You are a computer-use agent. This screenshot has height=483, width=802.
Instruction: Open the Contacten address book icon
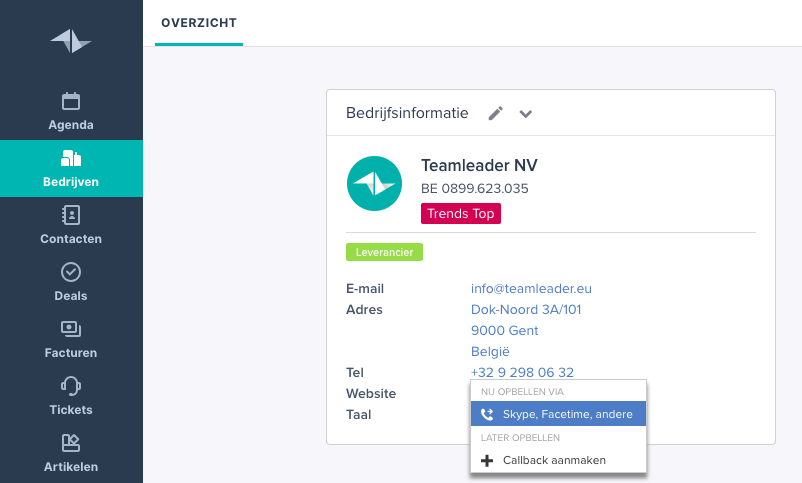pyautogui.click(x=71, y=215)
